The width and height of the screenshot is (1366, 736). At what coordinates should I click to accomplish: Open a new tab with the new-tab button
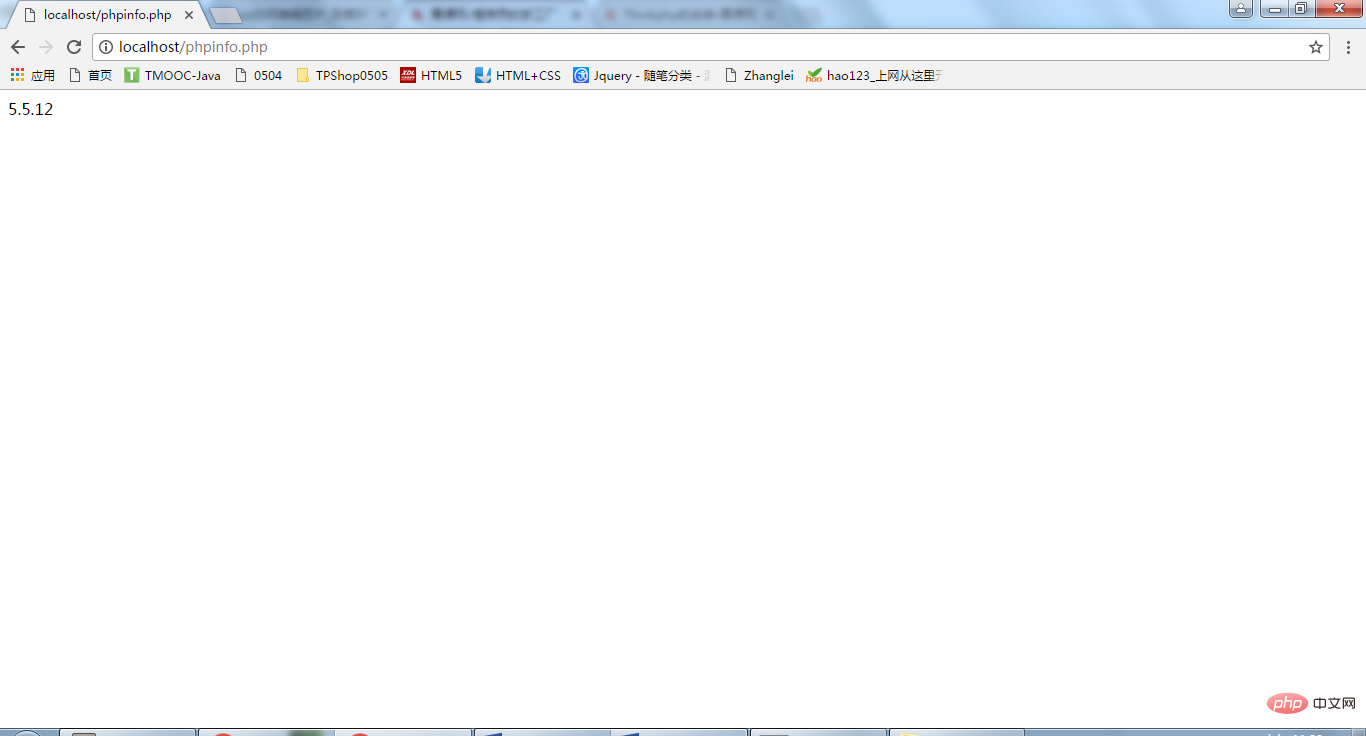pyautogui.click(x=226, y=15)
